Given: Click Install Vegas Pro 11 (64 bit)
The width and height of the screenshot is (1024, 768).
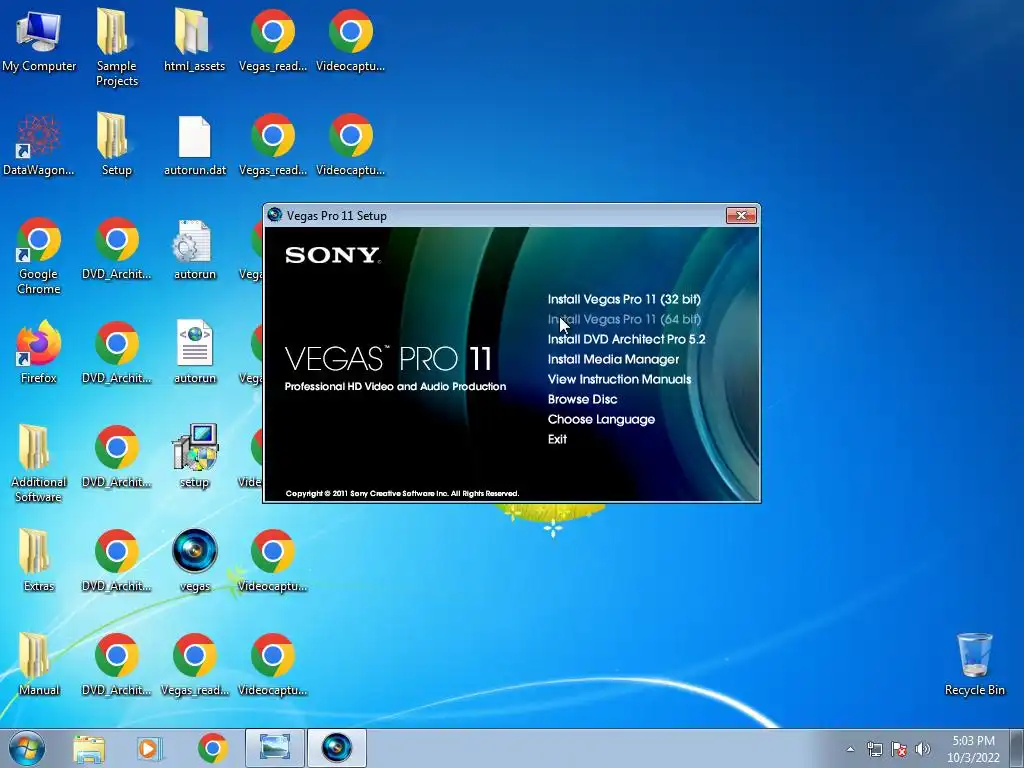Looking at the screenshot, I should (624, 319).
